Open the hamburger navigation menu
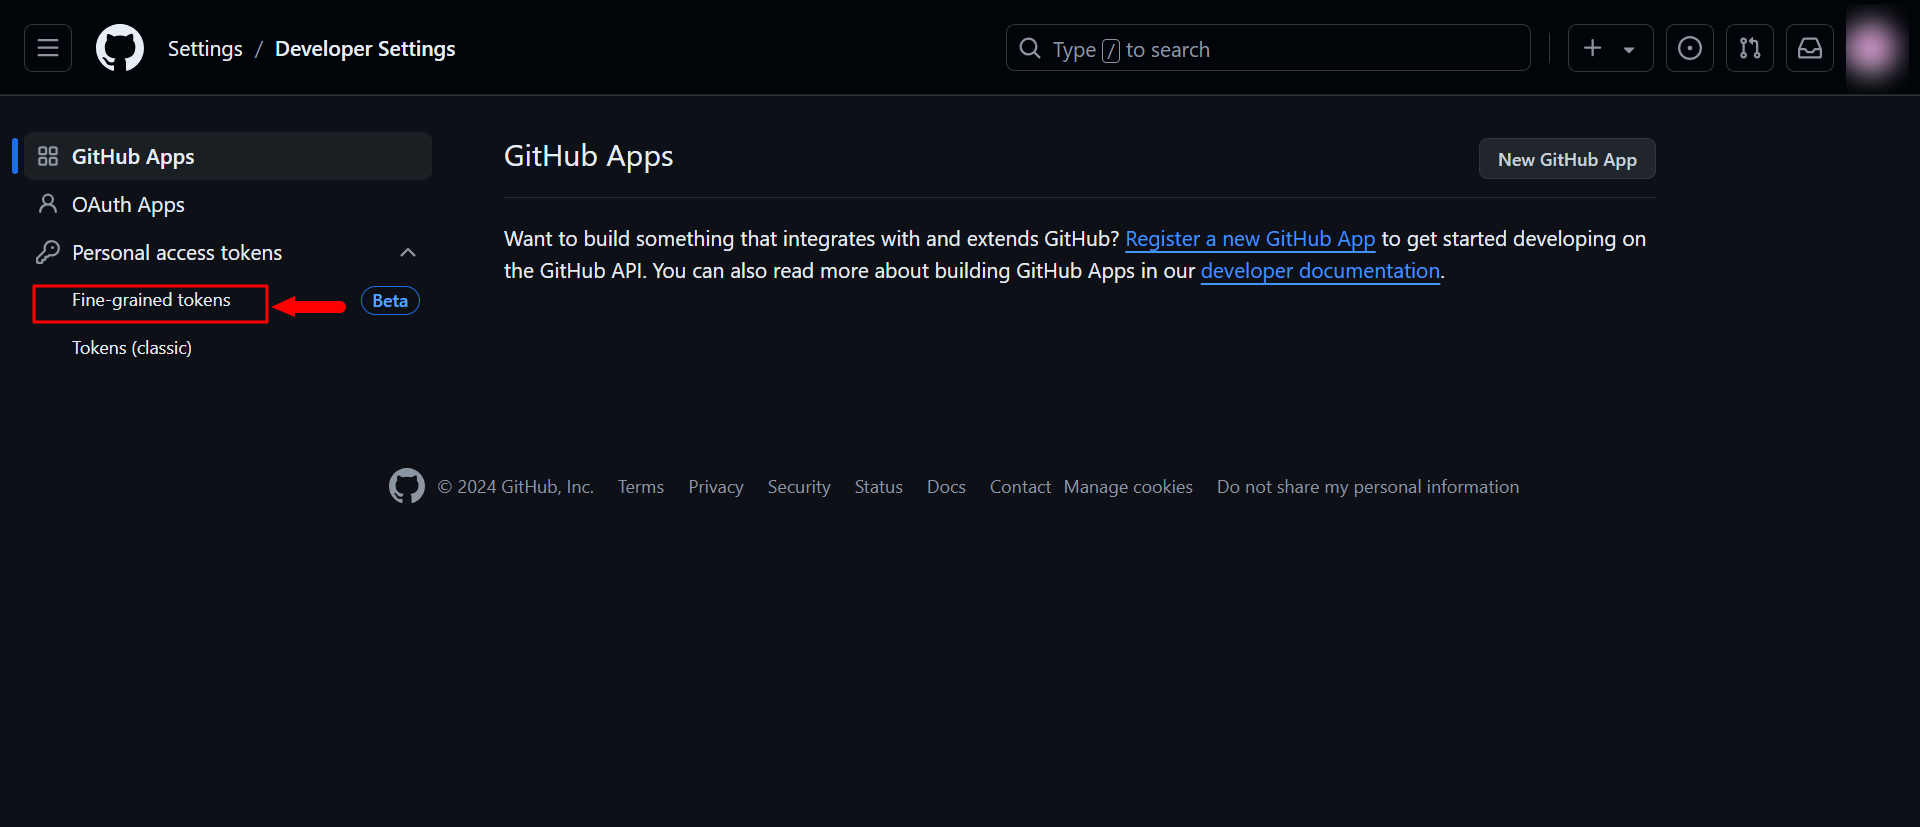 (48, 48)
